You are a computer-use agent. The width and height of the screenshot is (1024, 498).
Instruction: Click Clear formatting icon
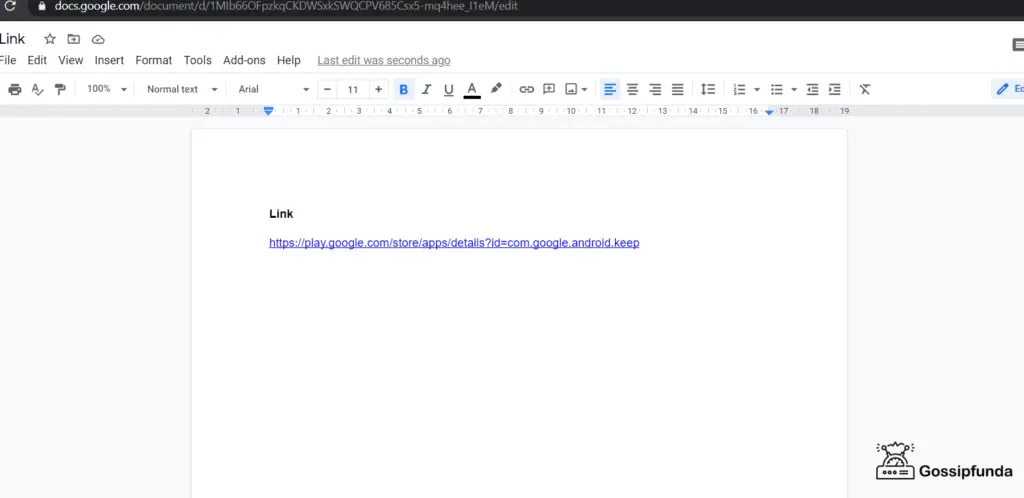(x=865, y=89)
